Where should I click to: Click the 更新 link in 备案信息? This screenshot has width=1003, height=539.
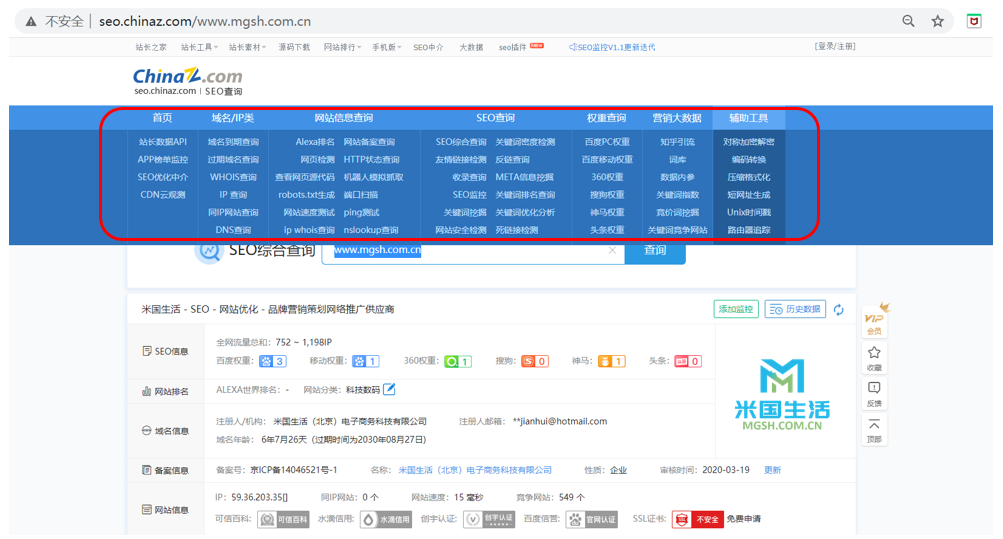[x=772, y=470]
